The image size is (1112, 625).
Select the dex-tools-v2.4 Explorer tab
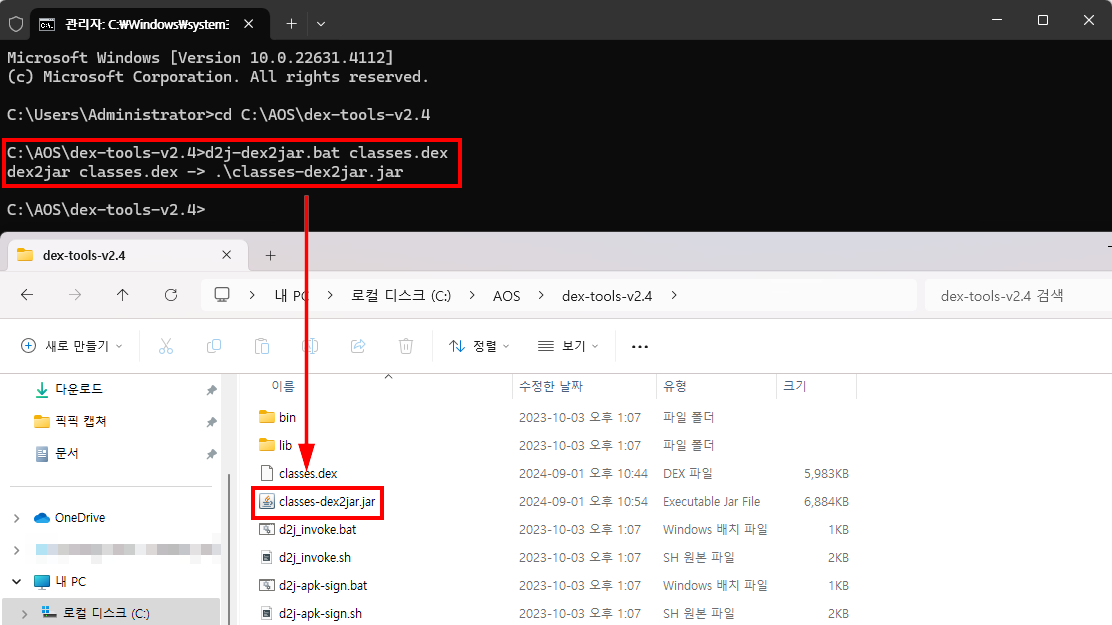click(x=128, y=255)
